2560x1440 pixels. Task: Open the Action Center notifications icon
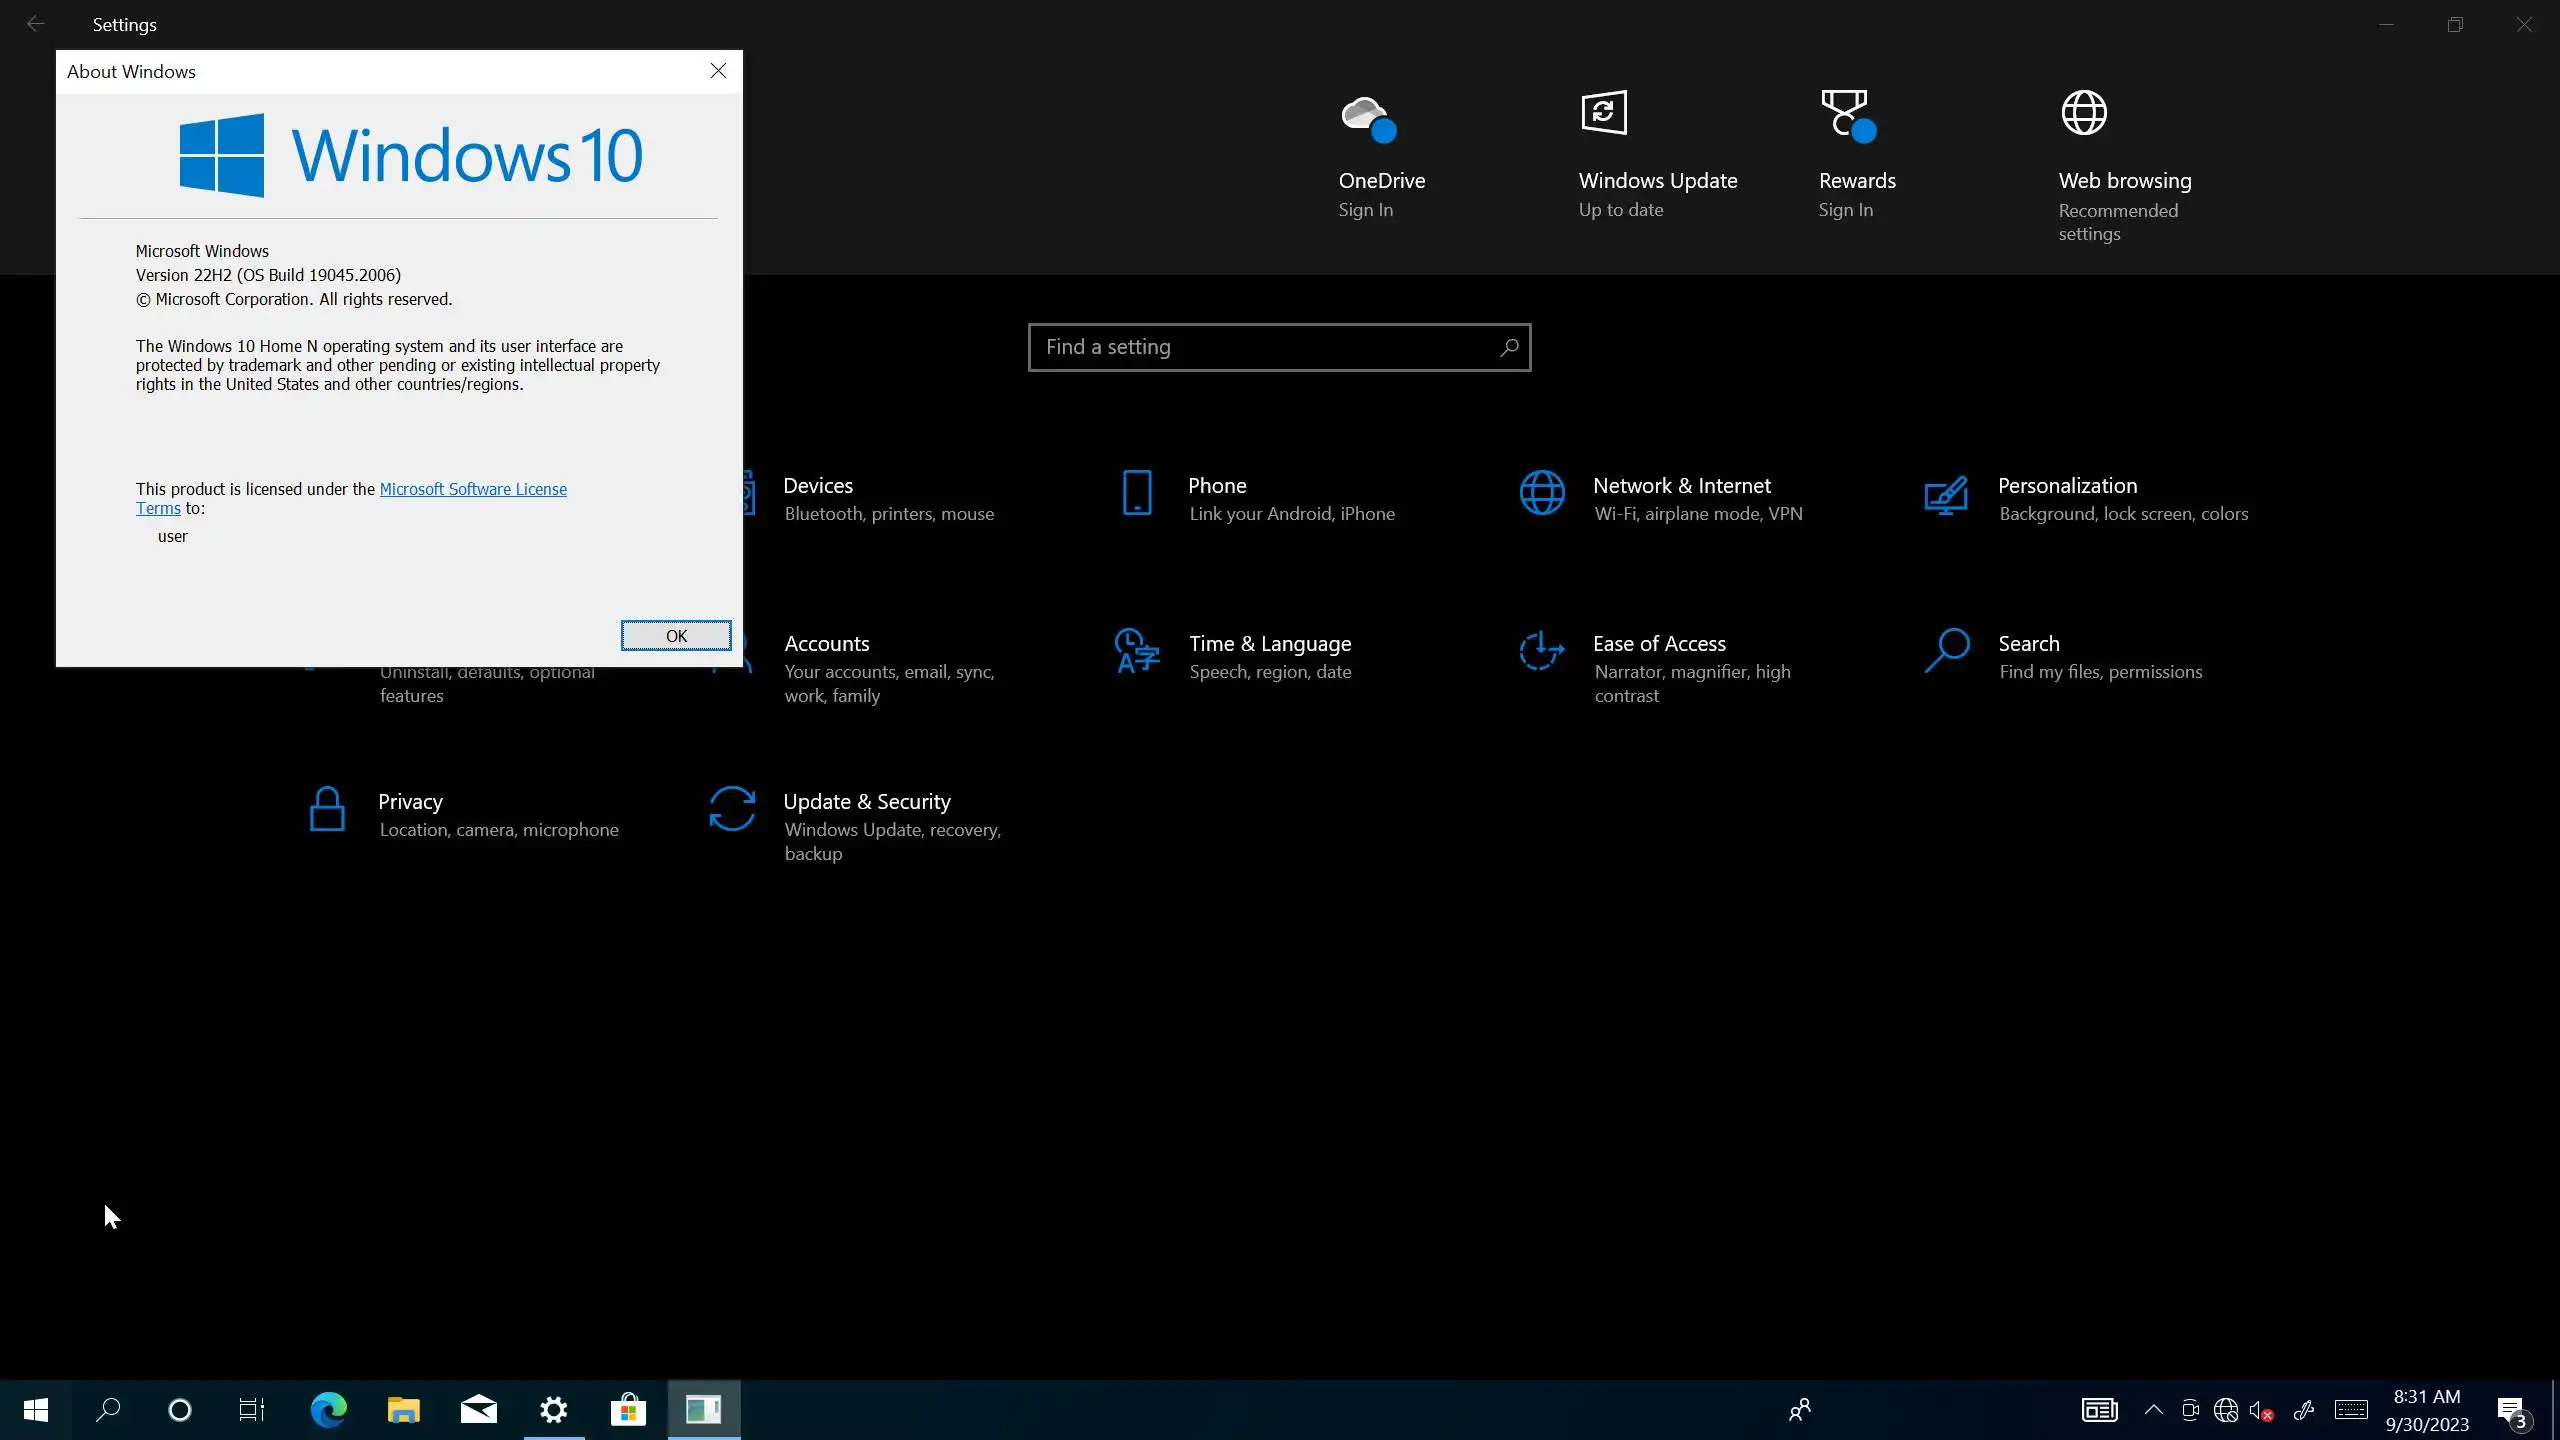2511,1410
